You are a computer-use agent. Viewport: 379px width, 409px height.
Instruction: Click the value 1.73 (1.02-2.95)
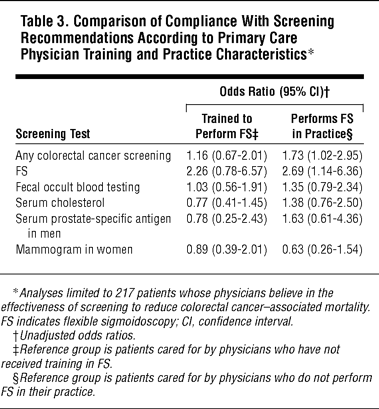click(x=322, y=156)
